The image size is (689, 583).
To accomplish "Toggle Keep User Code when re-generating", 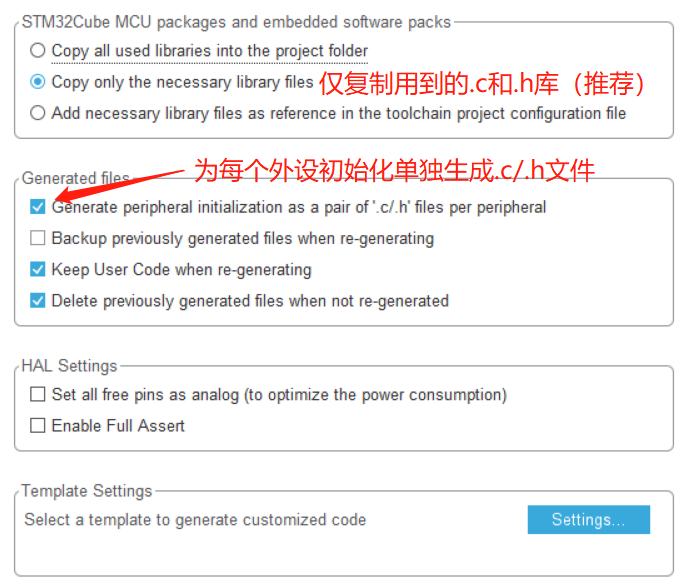I will pos(38,269).
